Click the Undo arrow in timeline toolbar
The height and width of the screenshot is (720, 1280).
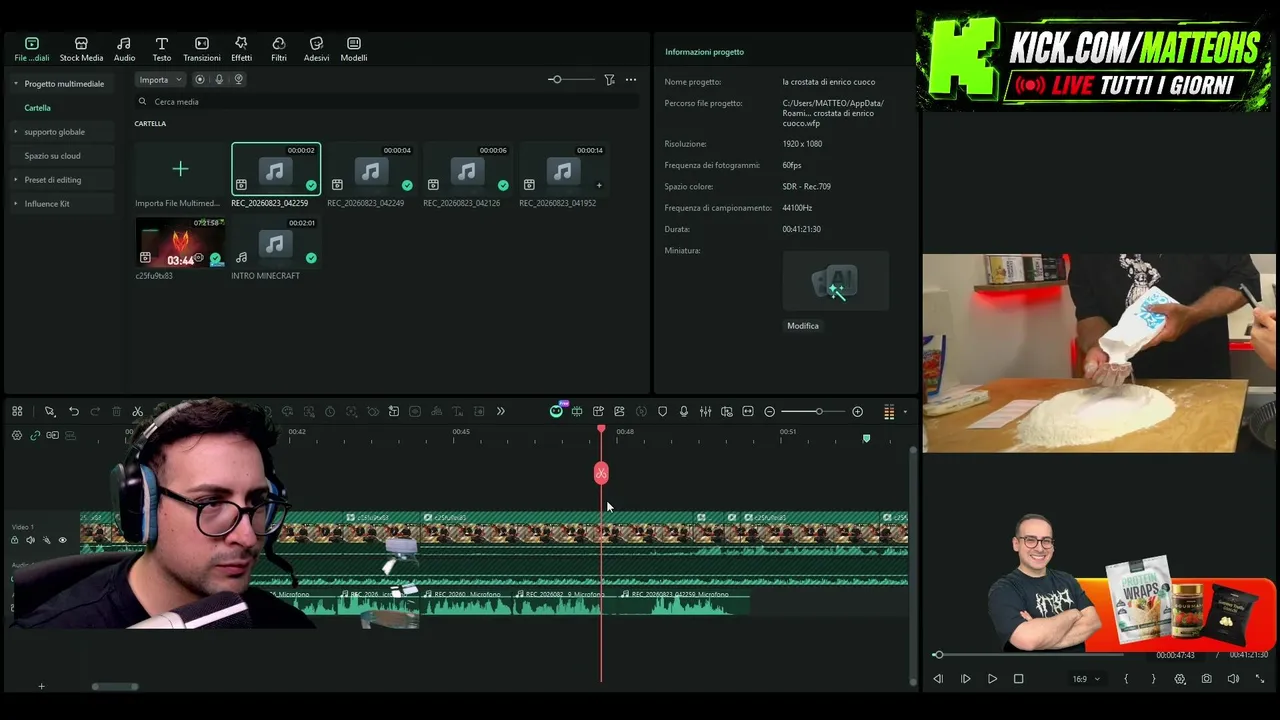point(74,412)
